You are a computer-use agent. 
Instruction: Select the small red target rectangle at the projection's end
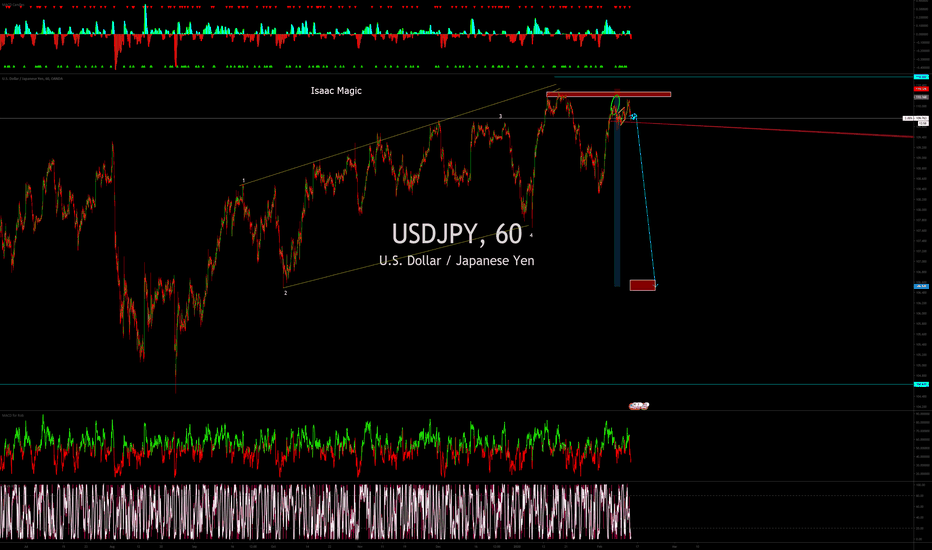643,285
